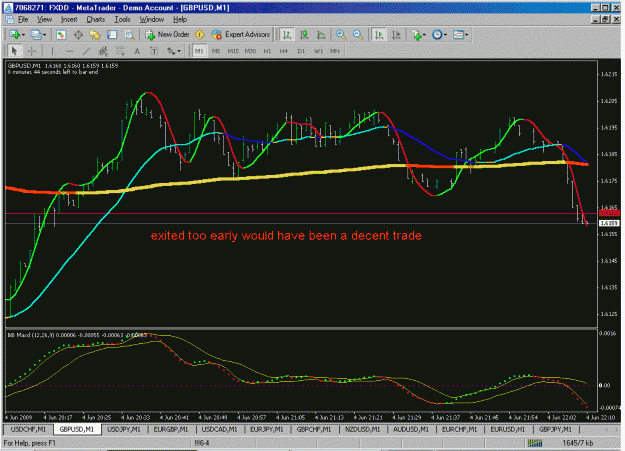
Task: Select the M15 timeframe
Action: [233, 51]
